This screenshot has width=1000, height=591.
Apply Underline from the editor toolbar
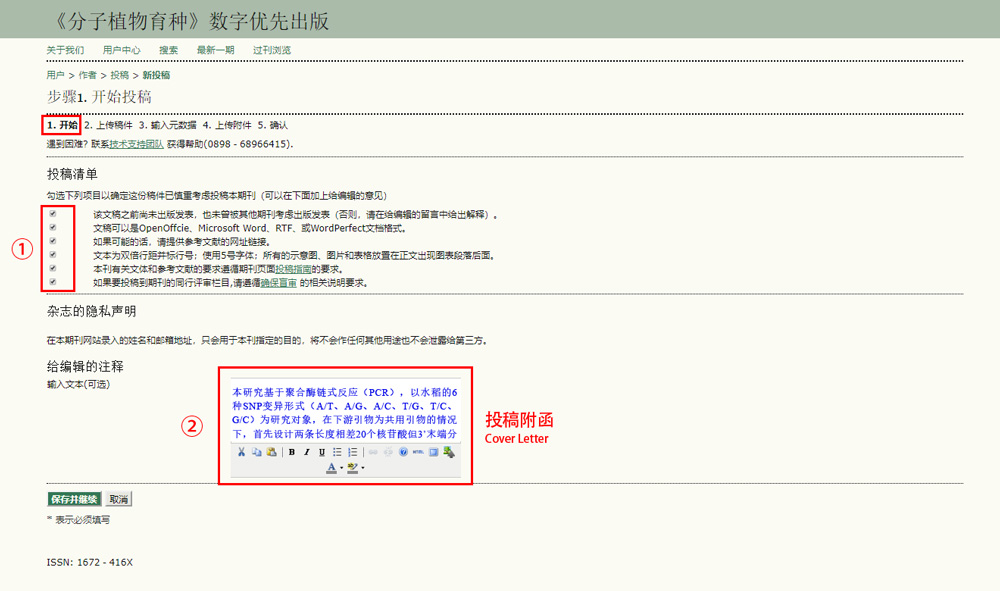click(322, 452)
